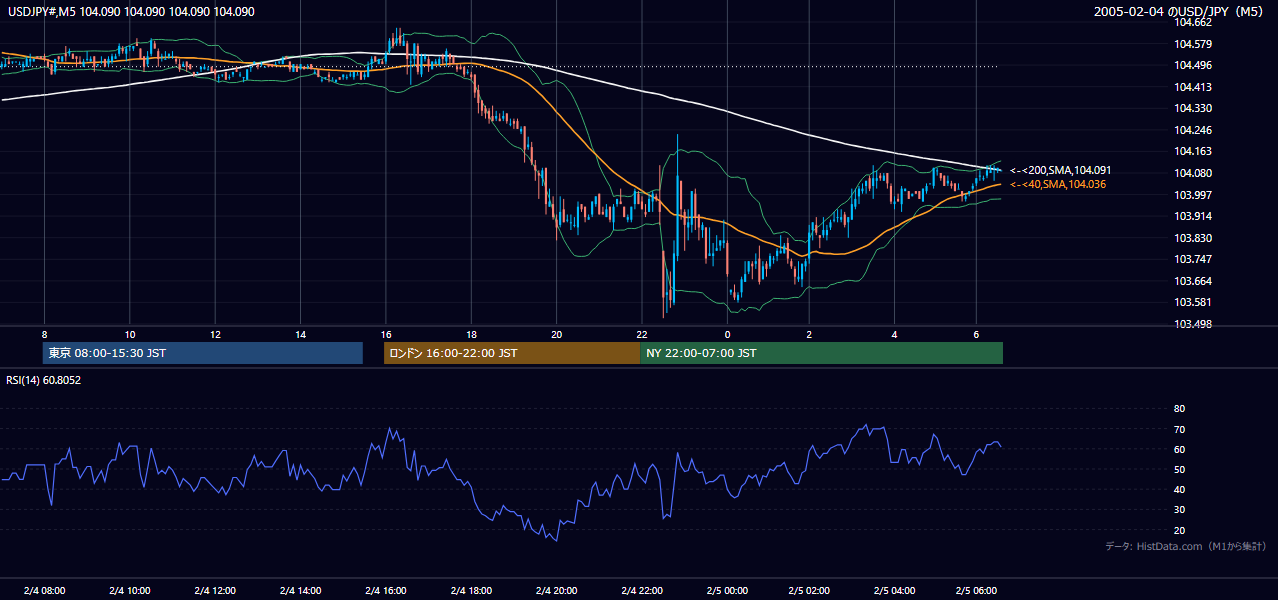This screenshot has width=1278, height=600.
Task: Click price axis label 103.664
Action: click(1193, 281)
